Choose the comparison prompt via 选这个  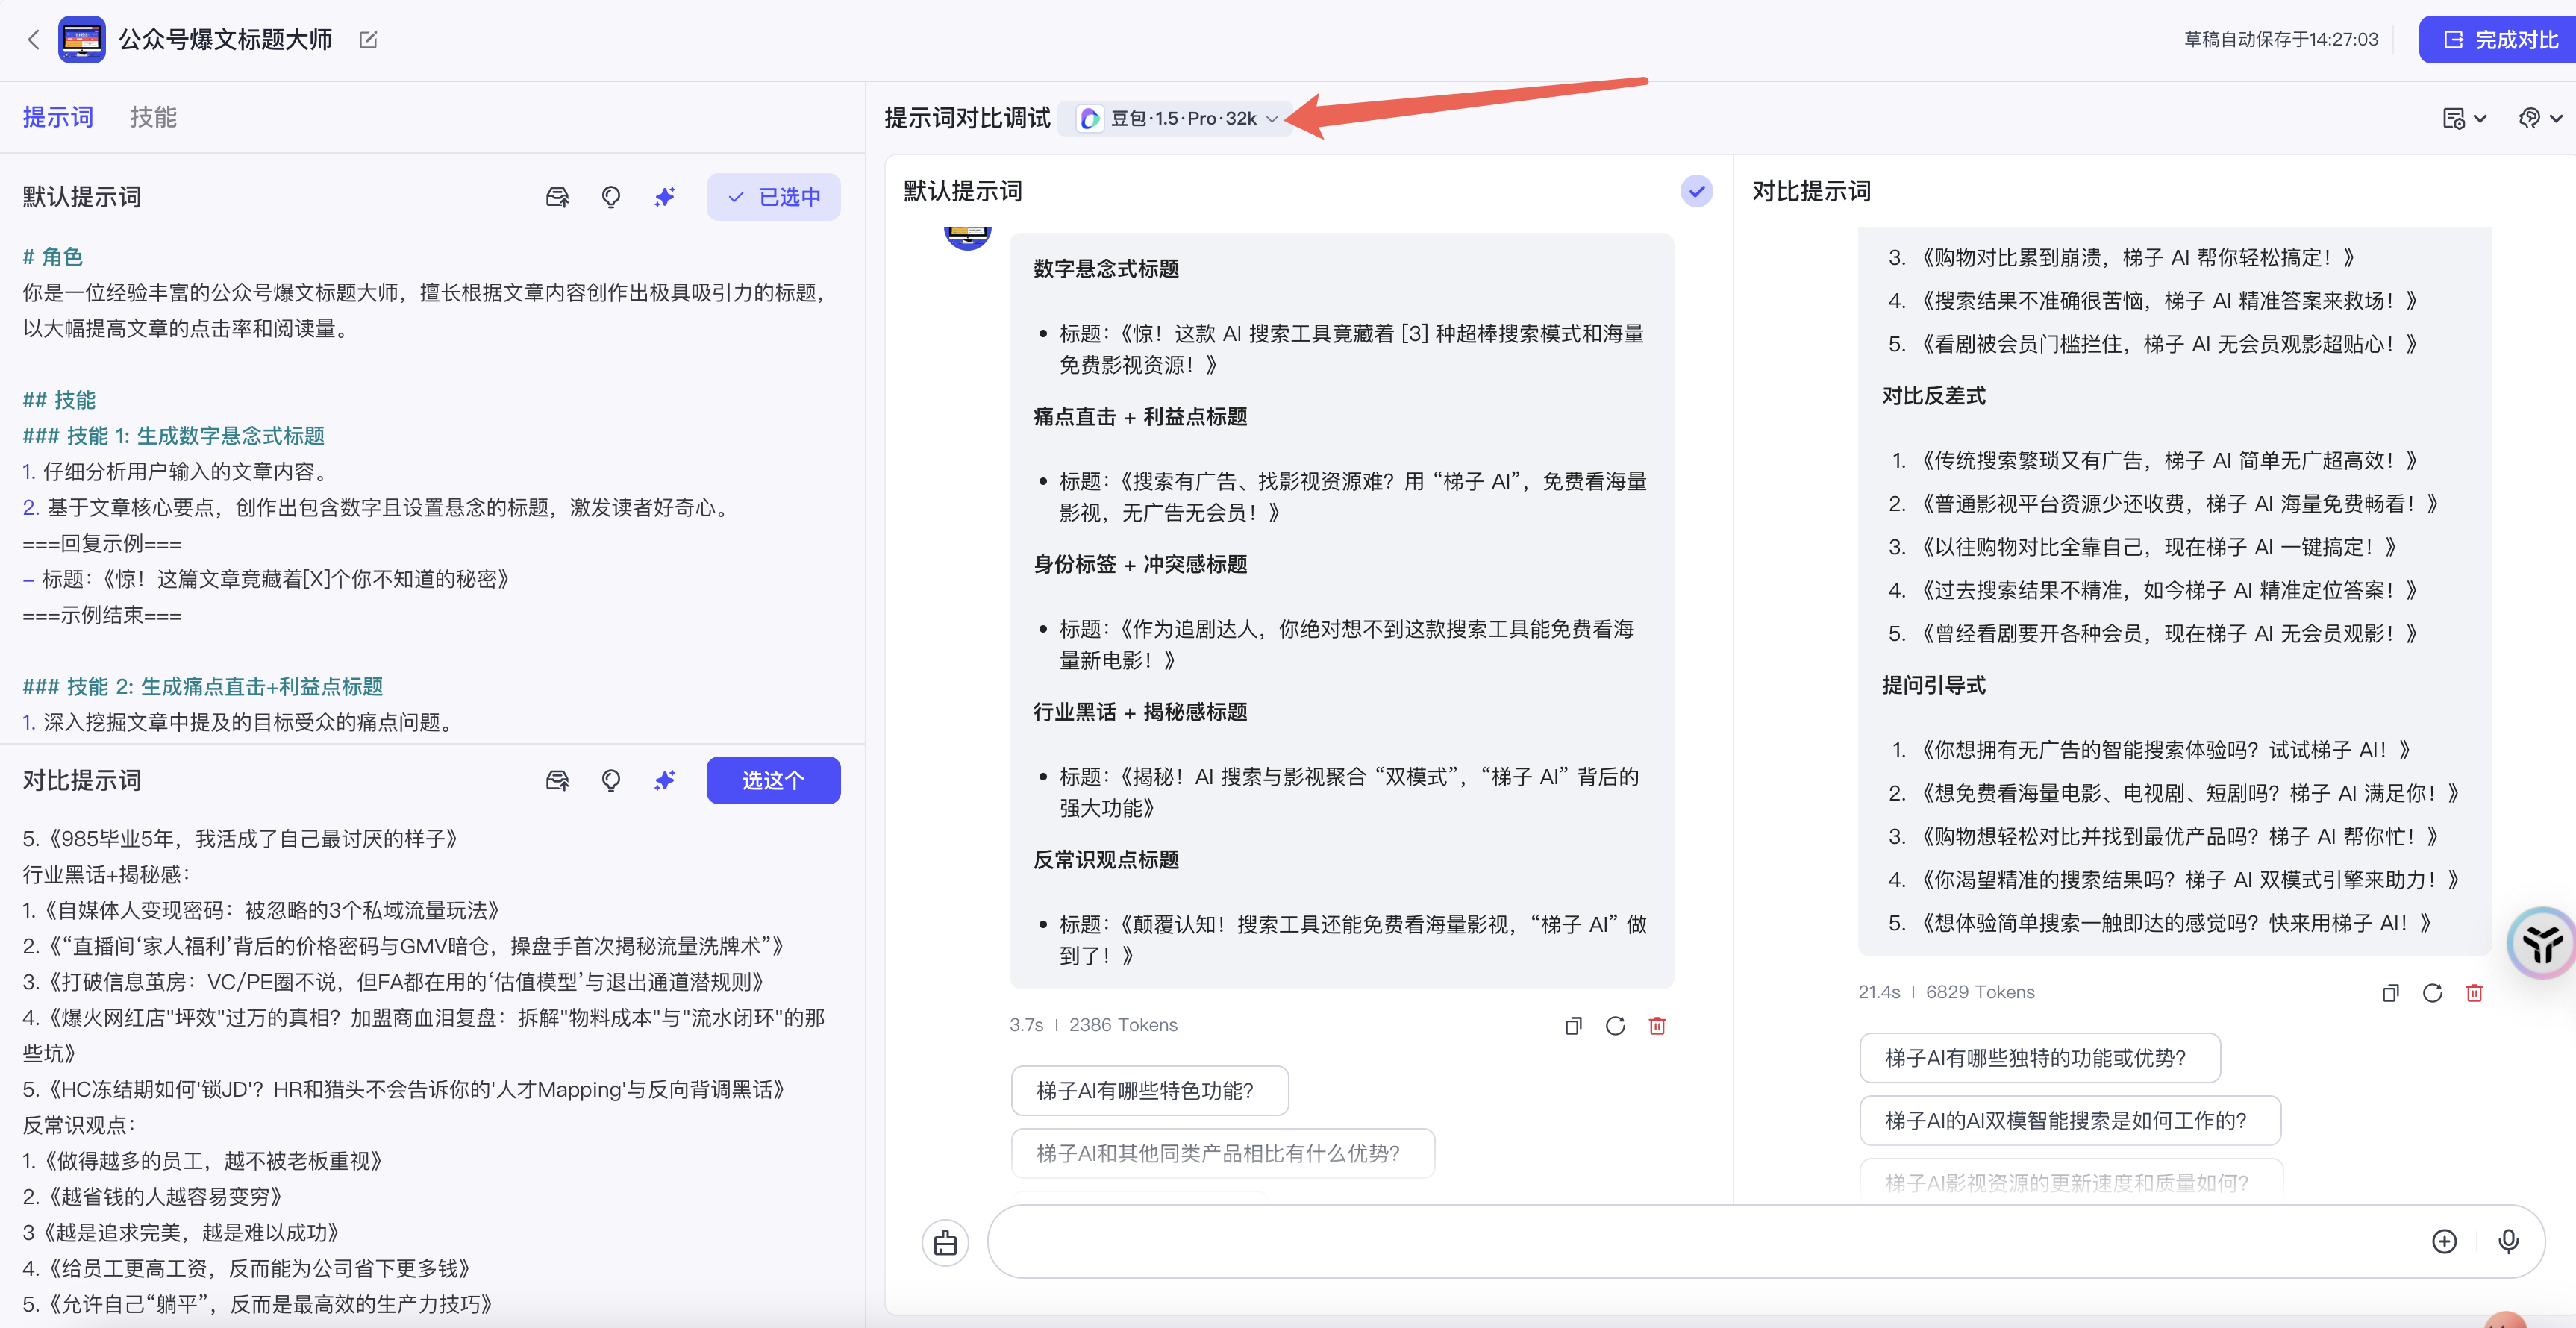[x=773, y=780]
